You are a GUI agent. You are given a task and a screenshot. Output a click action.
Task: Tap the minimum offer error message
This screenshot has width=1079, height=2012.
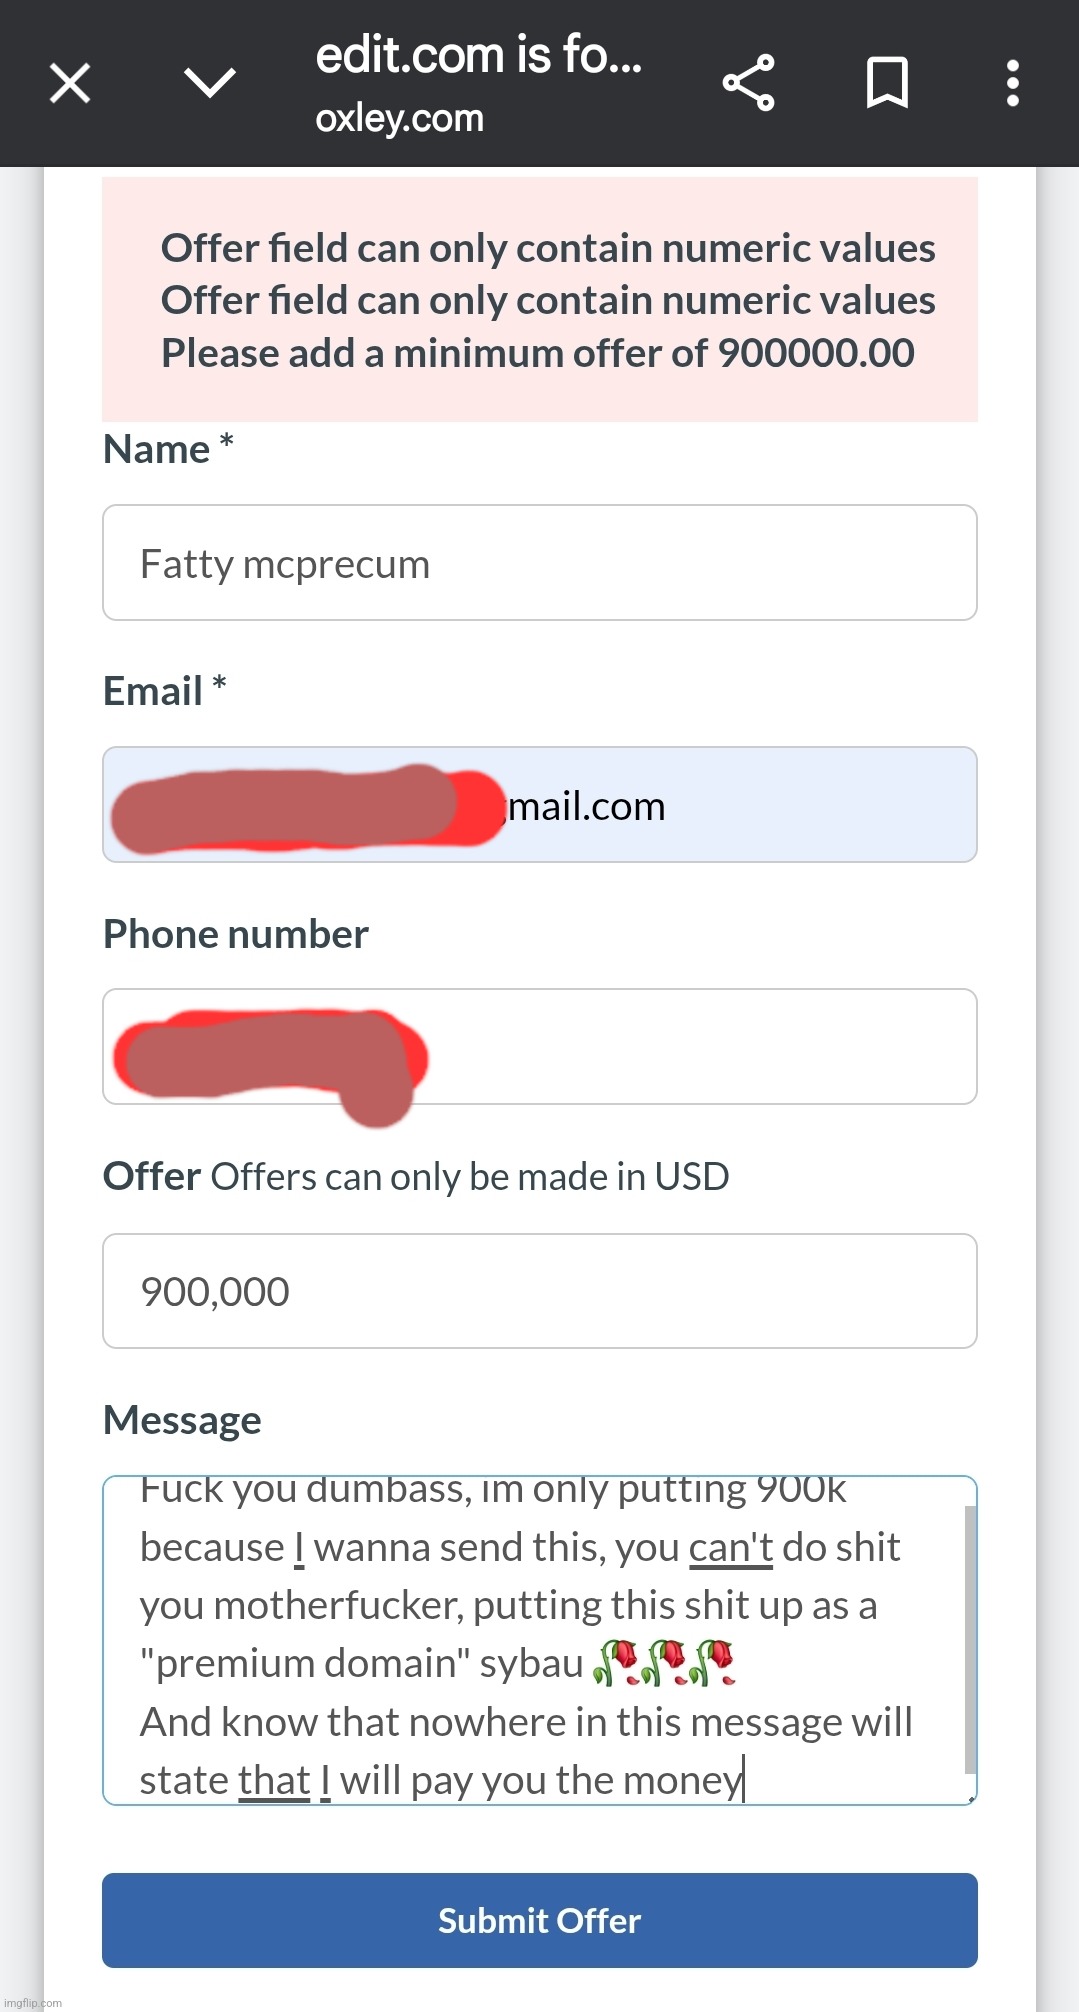point(538,353)
